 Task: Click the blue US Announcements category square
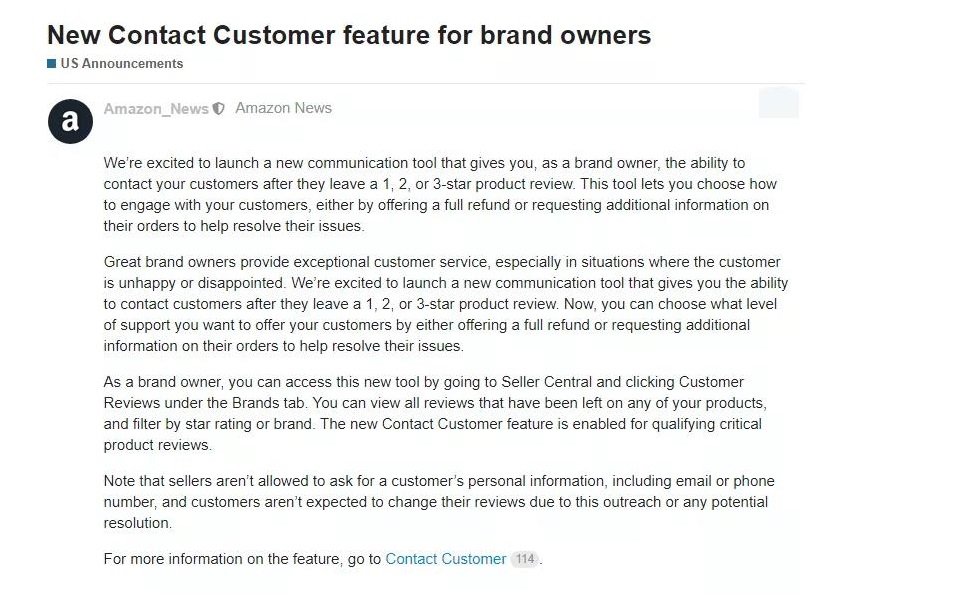tap(51, 64)
